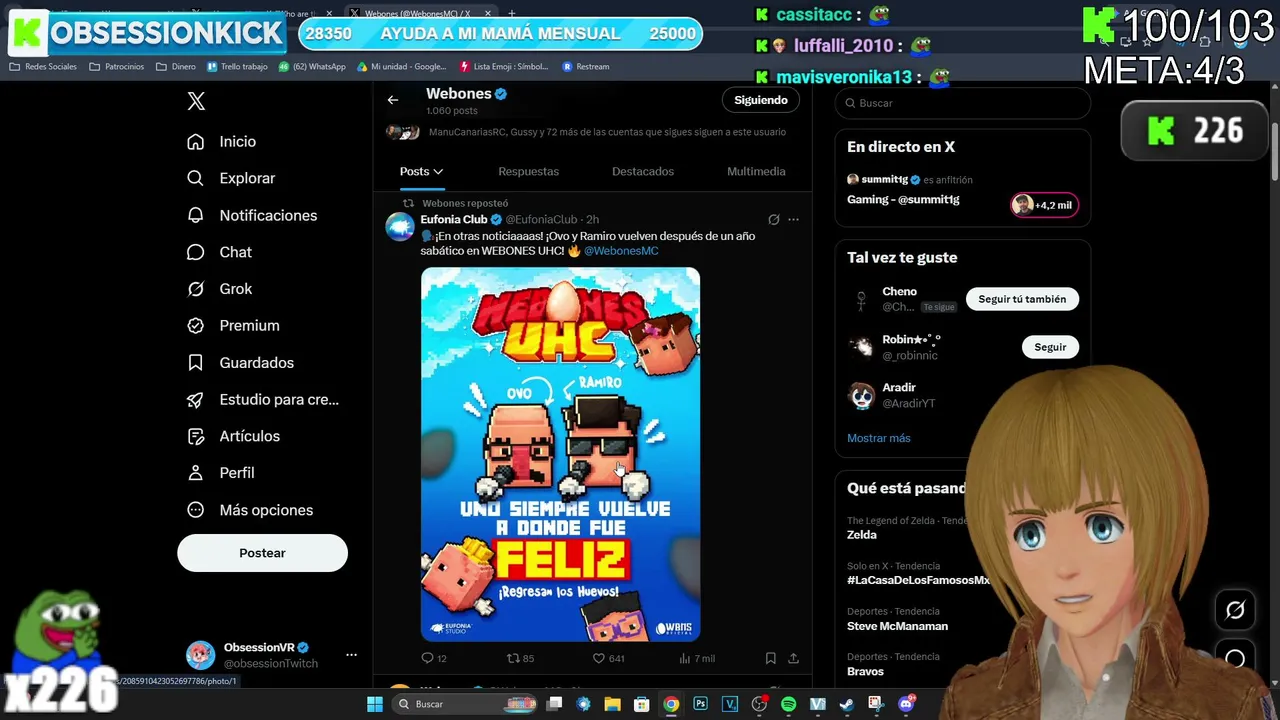Bookmark the Eufonia Club post
Image resolution: width=1280 pixels, height=720 pixels.
pos(771,658)
